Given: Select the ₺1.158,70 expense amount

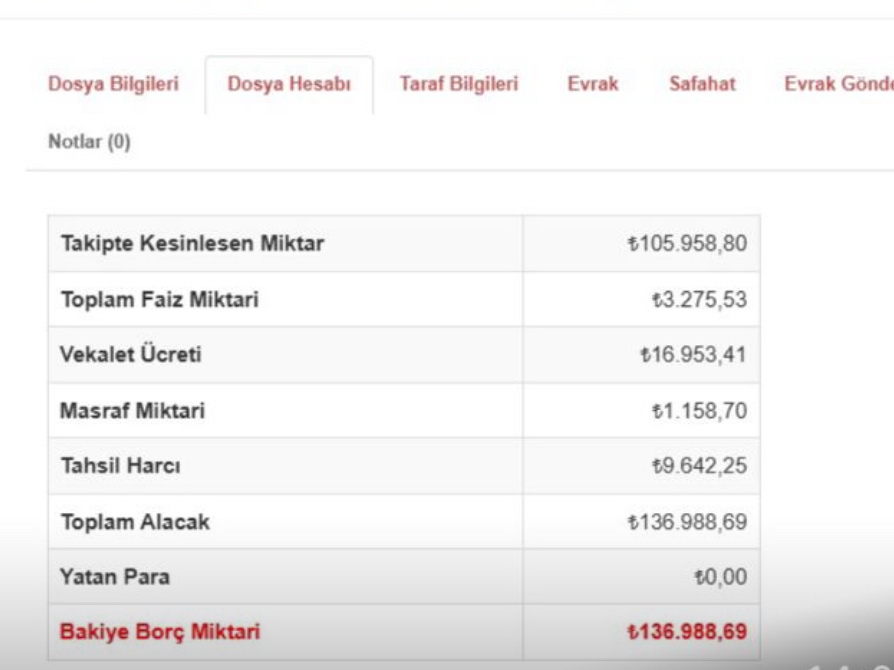Looking at the screenshot, I should click(699, 411).
